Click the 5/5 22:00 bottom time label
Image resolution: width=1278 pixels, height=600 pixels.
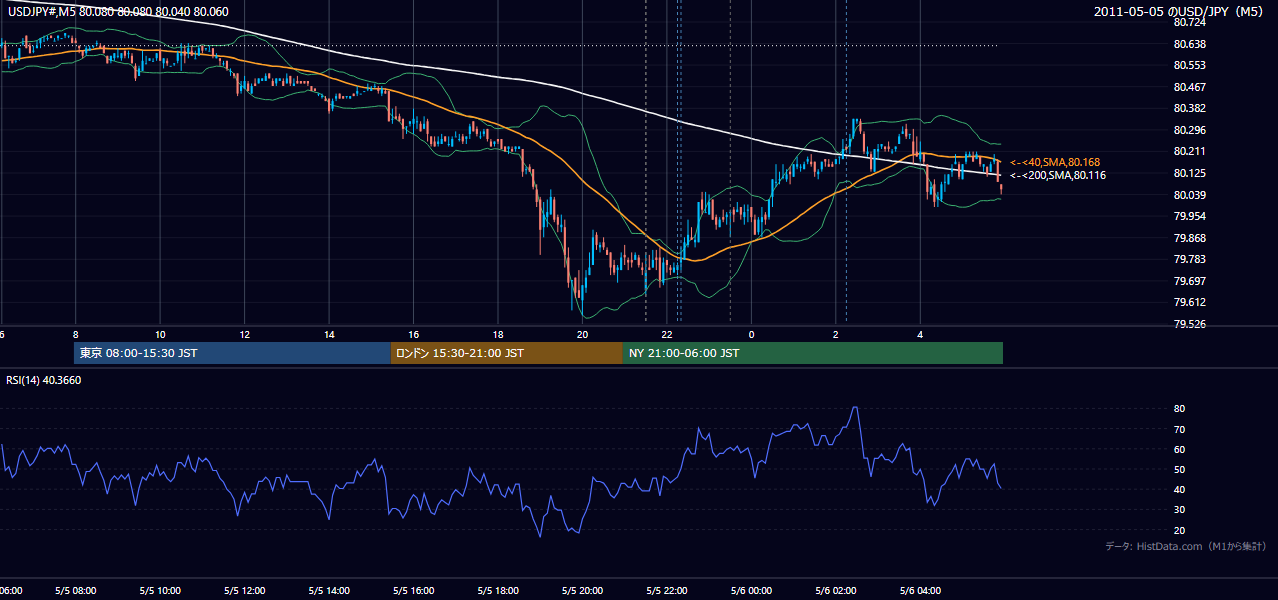[x=667, y=590]
